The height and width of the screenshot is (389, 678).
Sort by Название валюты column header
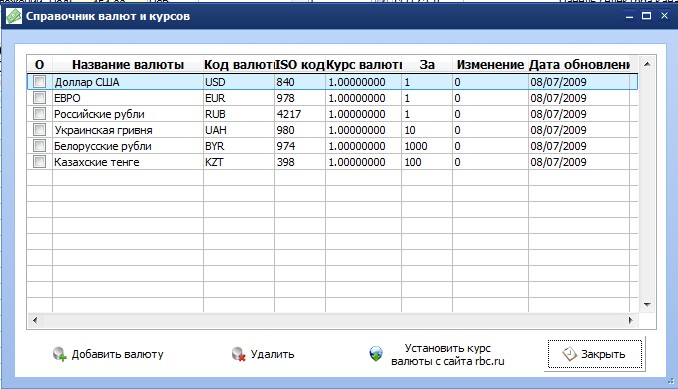[x=128, y=65]
